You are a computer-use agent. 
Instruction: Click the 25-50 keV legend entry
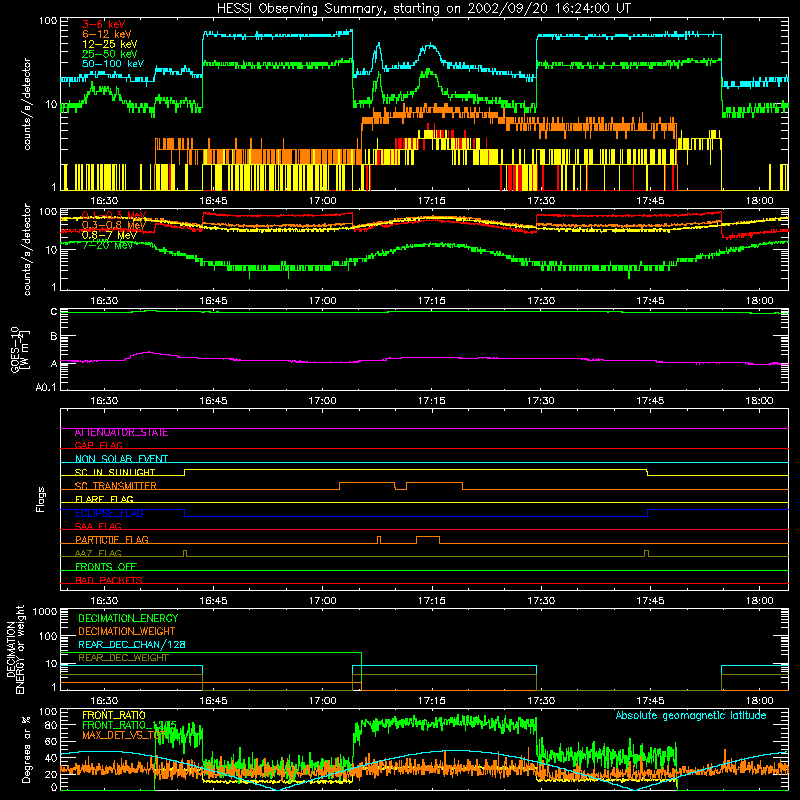(x=110, y=54)
